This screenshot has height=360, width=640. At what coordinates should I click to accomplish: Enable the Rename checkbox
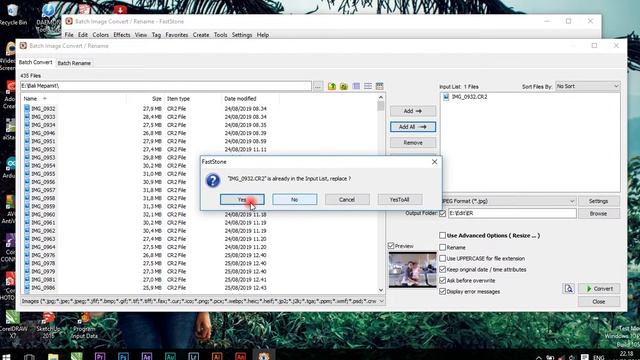click(x=442, y=247)
